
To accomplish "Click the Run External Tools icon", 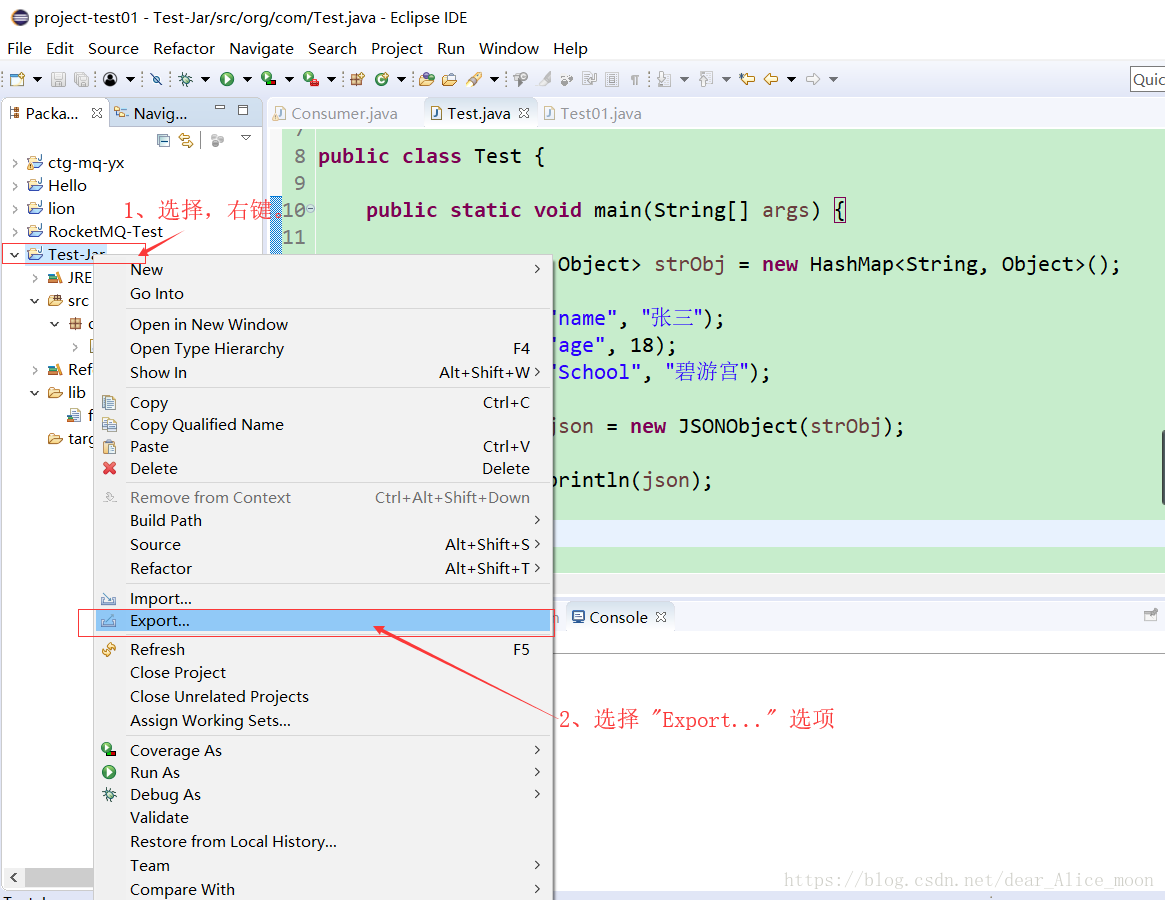I will click(311, 79).
